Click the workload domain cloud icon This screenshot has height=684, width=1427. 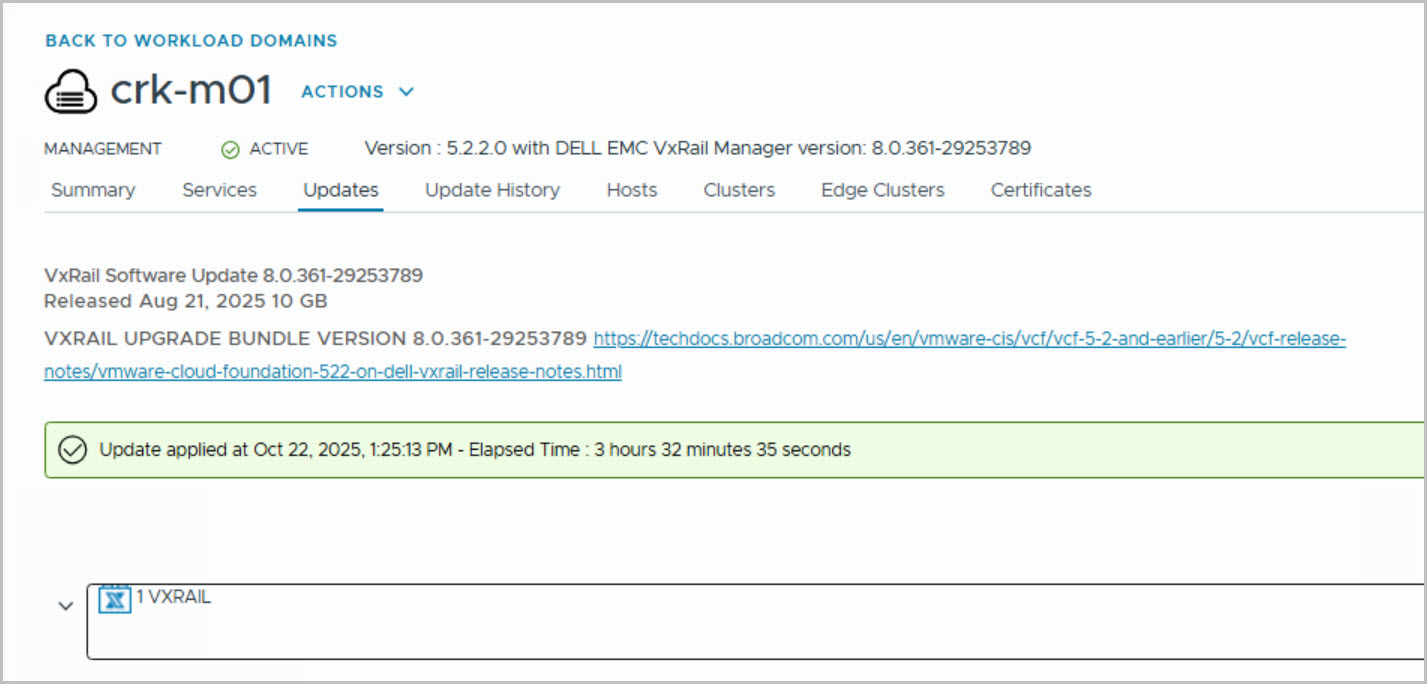71,92
